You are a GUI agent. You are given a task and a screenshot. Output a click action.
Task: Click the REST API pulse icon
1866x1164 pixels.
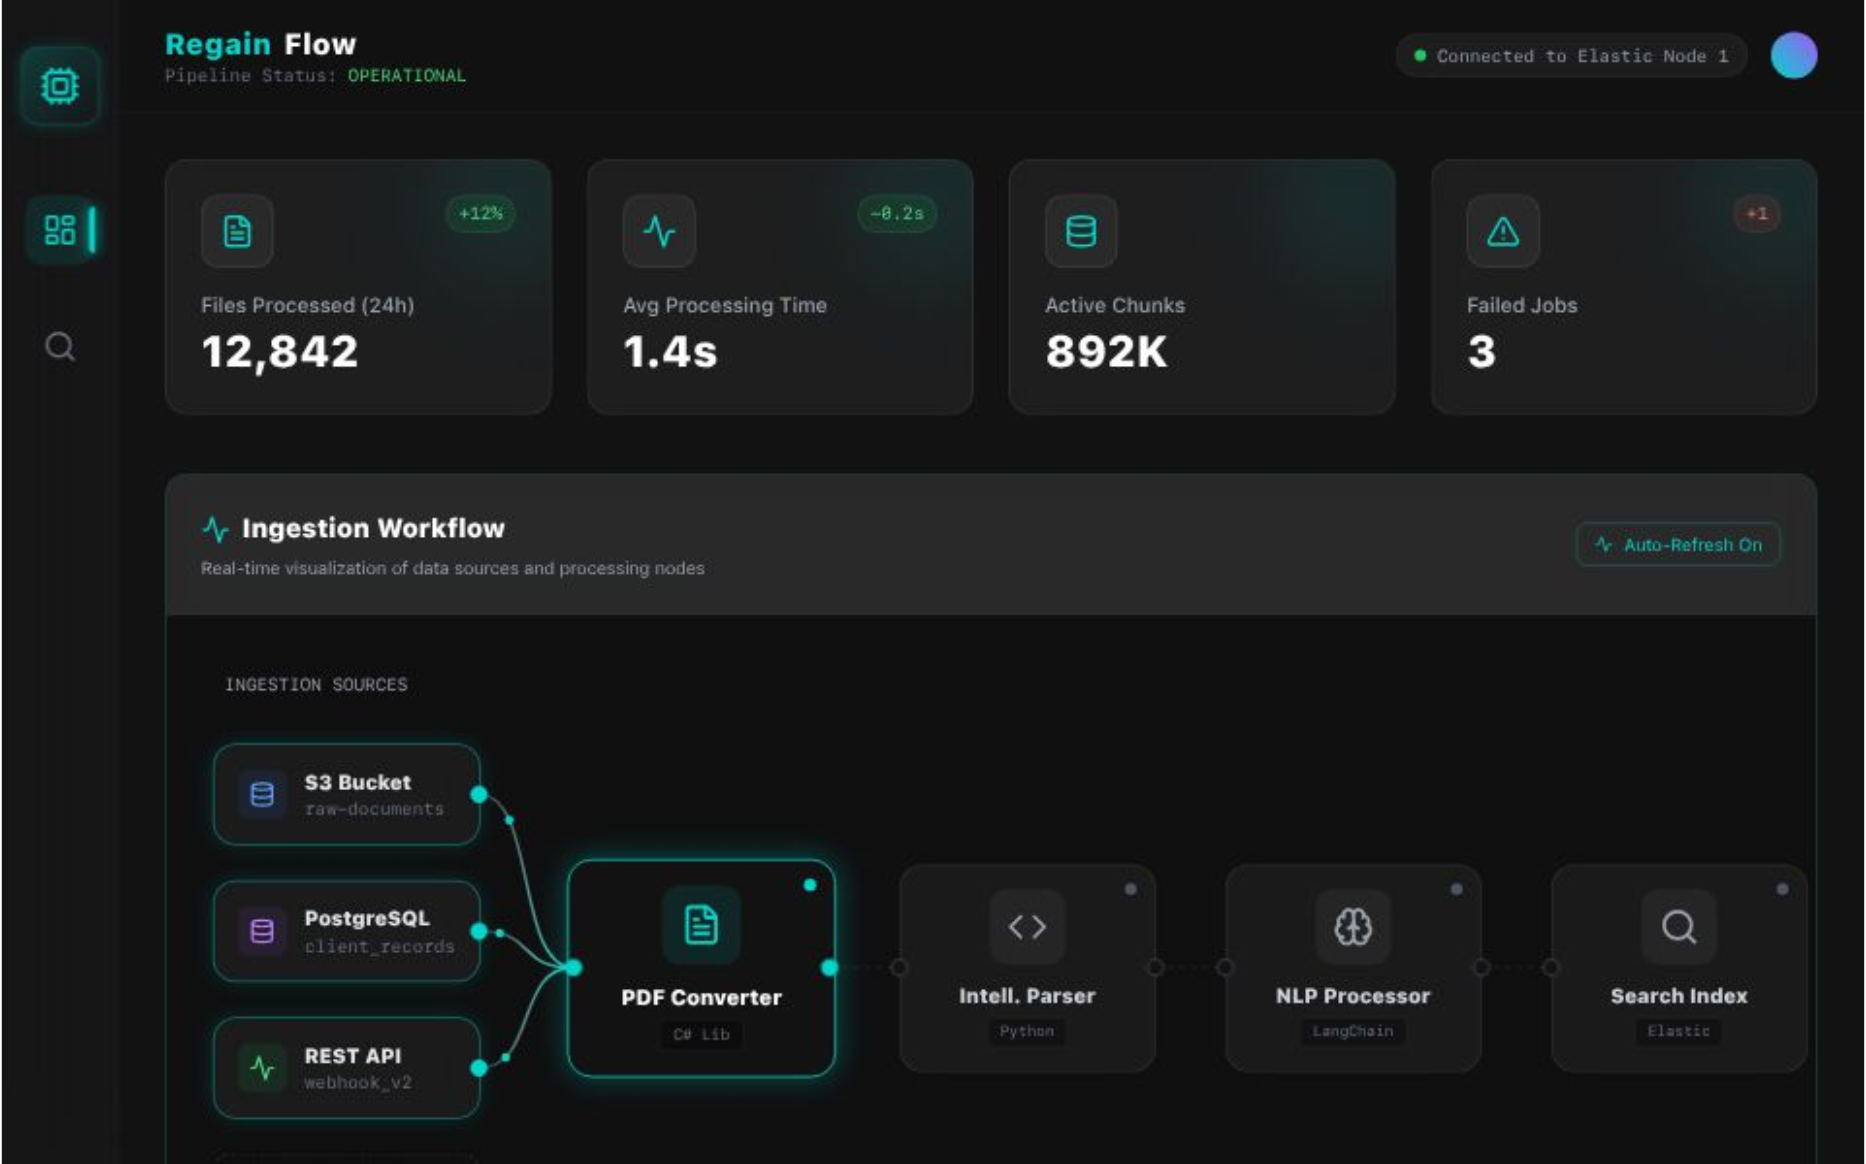263,1068
